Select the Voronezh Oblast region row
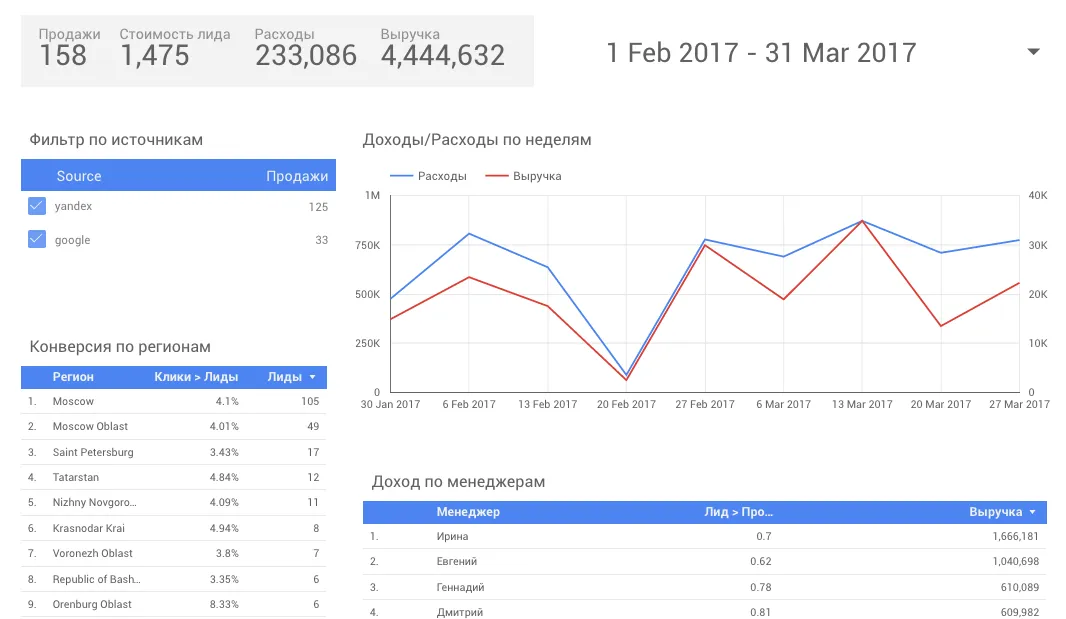This screenshot has height=619, width=1066. click(173, 554)
